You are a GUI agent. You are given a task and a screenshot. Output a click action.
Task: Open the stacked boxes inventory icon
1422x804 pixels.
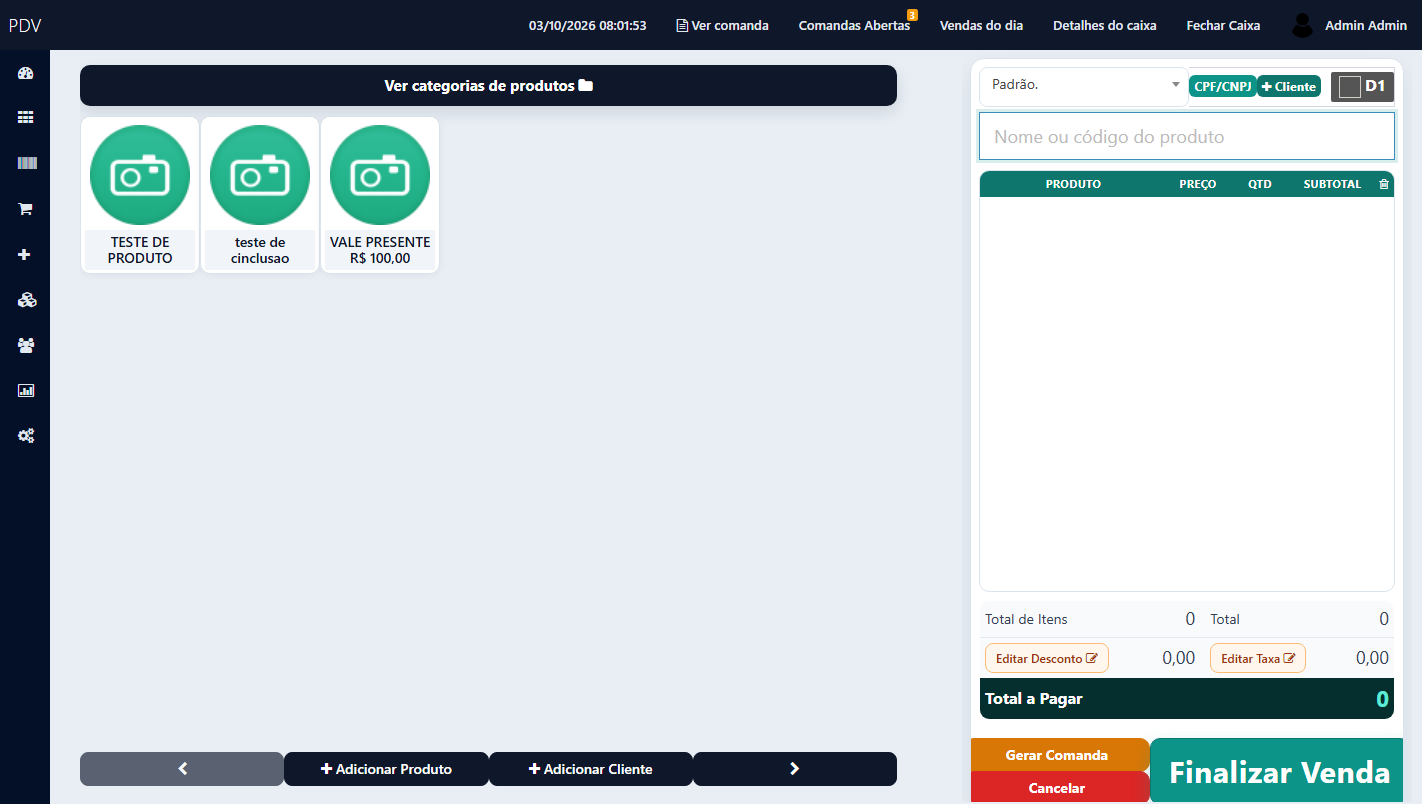pyautogui.click(x=26, y=300)
